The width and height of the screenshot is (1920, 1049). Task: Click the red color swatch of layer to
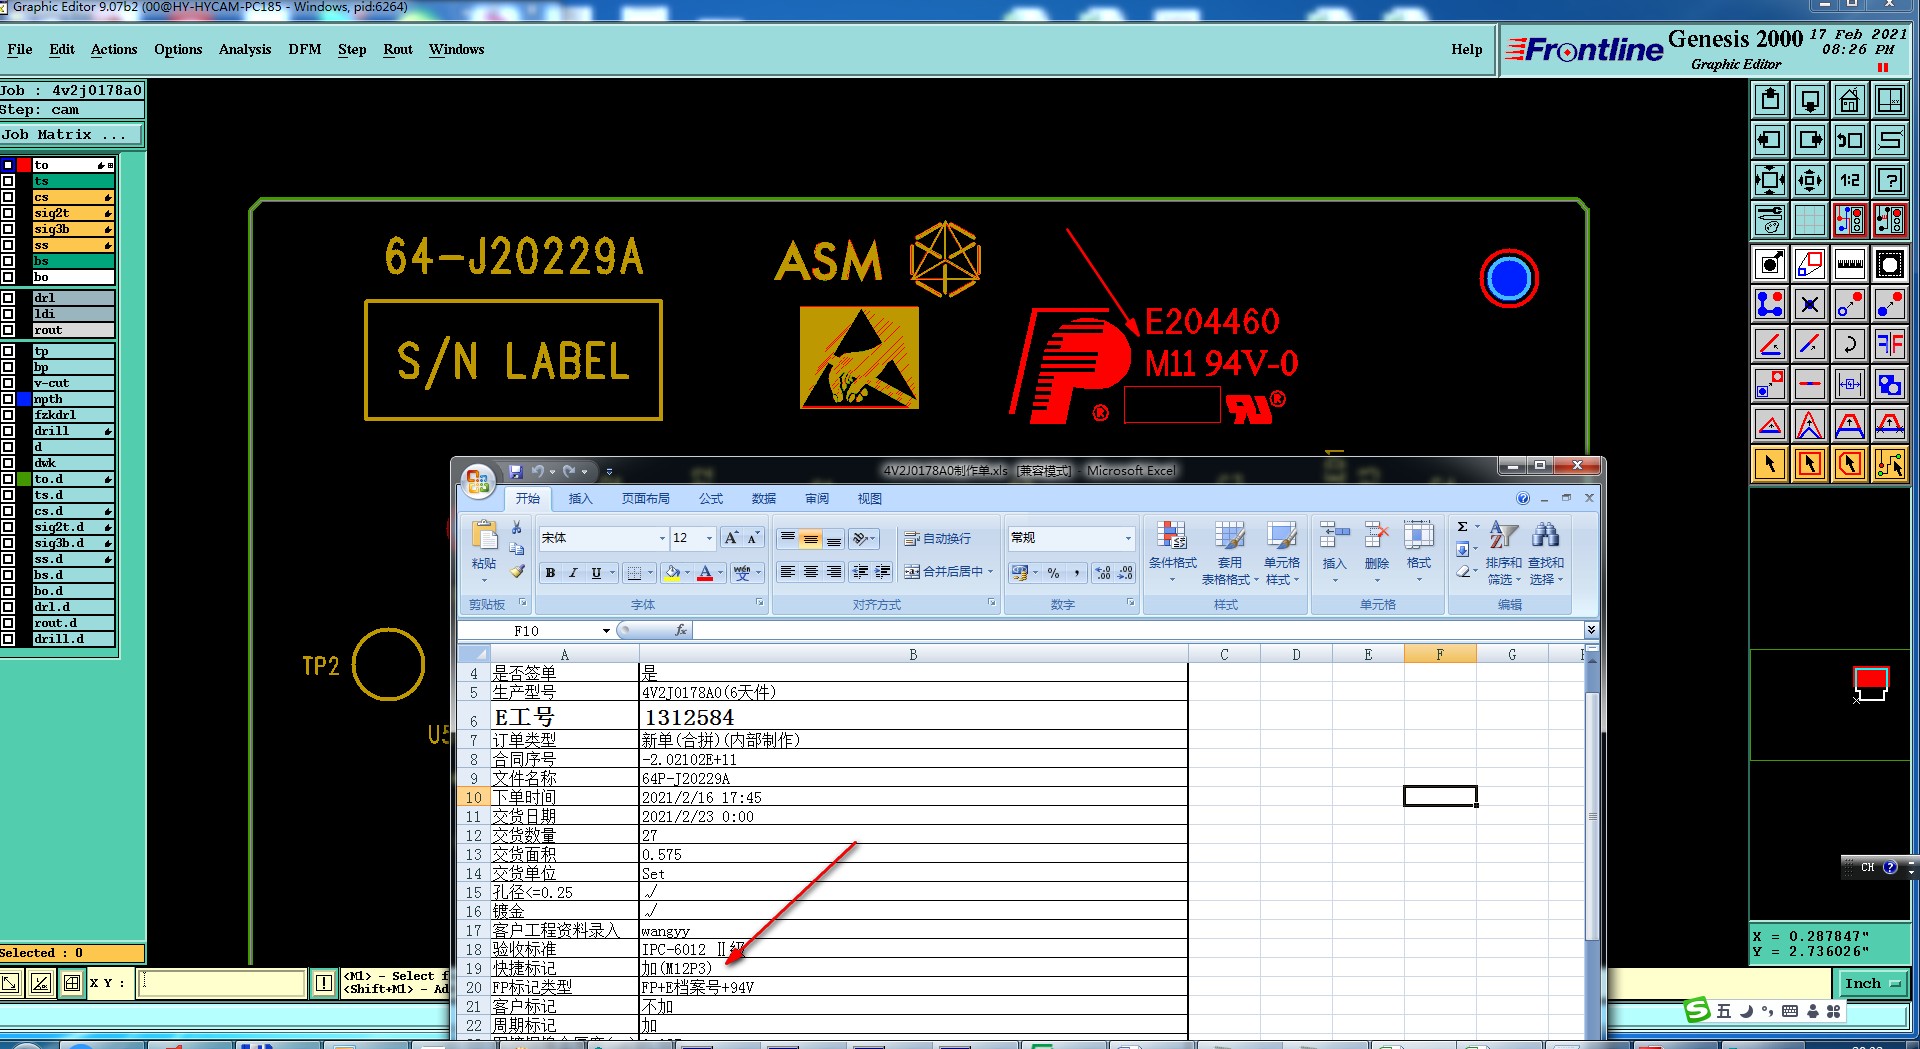(24, 165)
